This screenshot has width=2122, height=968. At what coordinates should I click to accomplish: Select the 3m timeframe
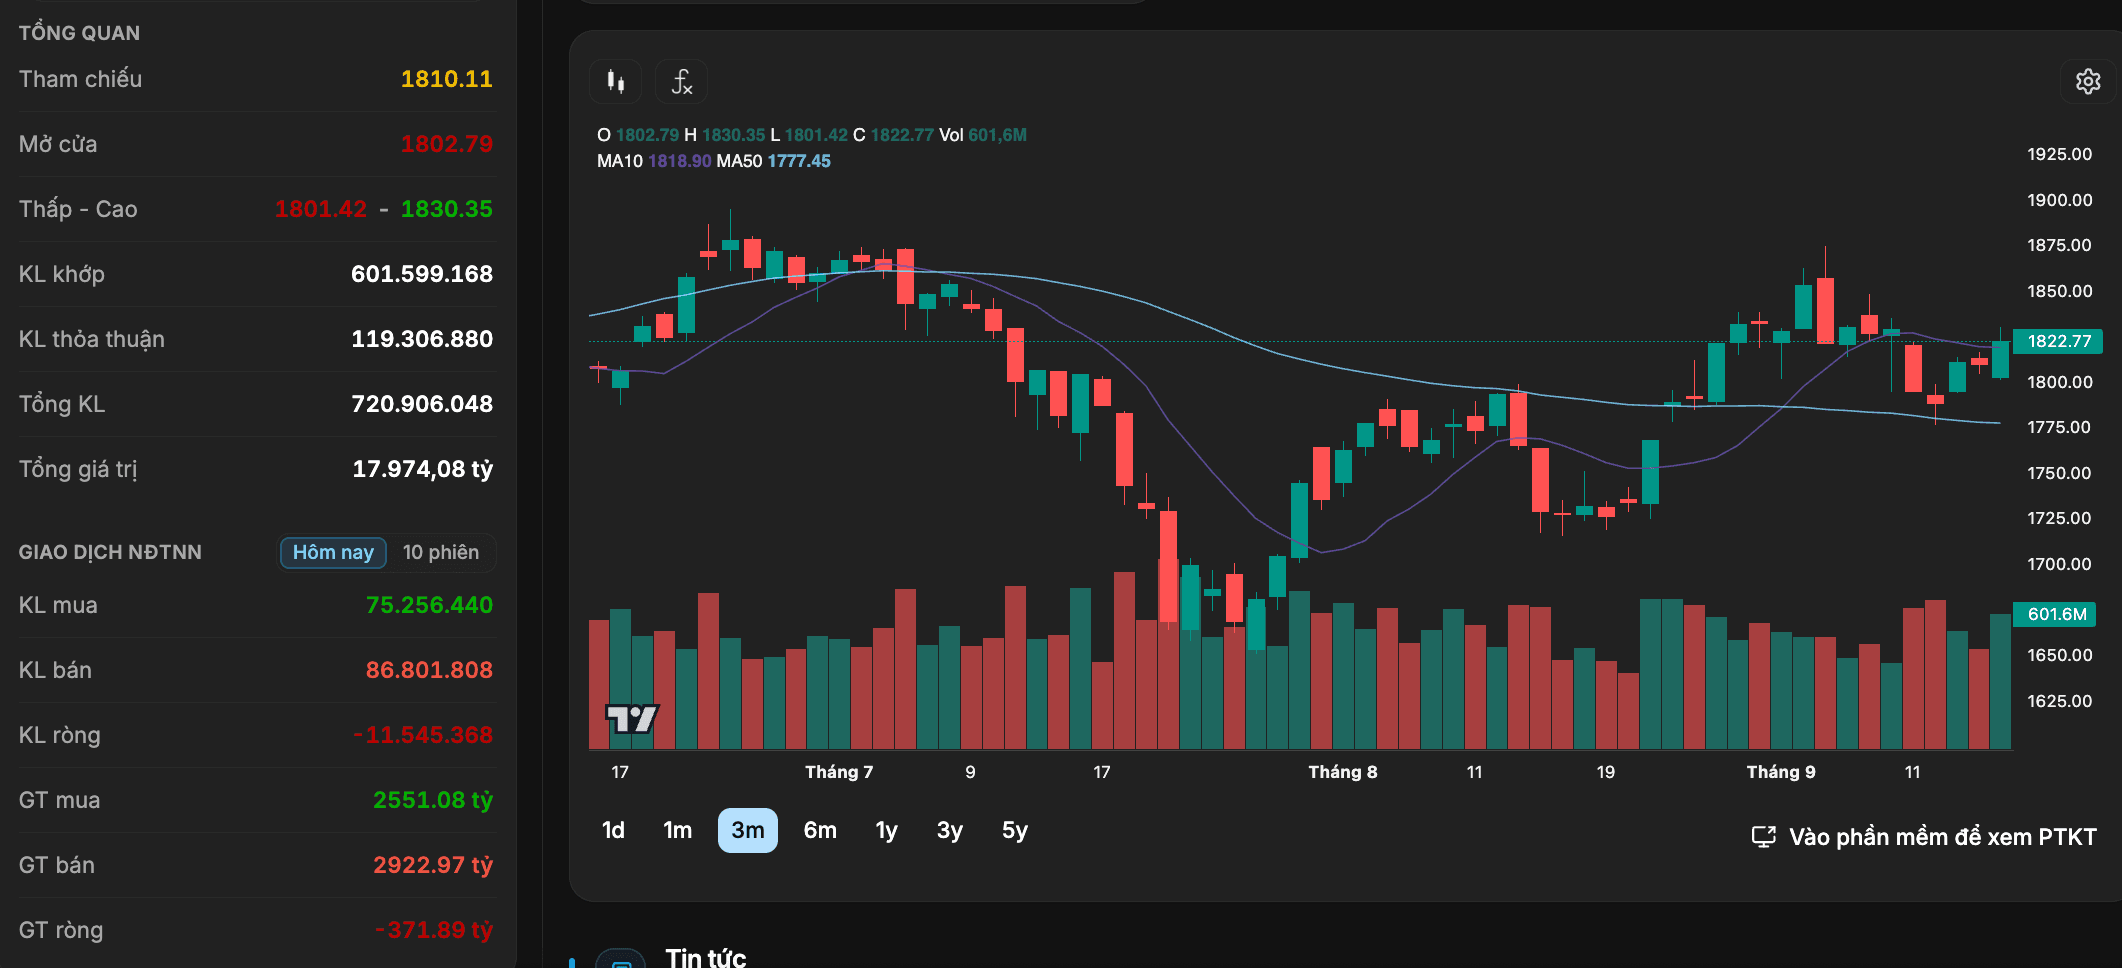pos(748,830)
